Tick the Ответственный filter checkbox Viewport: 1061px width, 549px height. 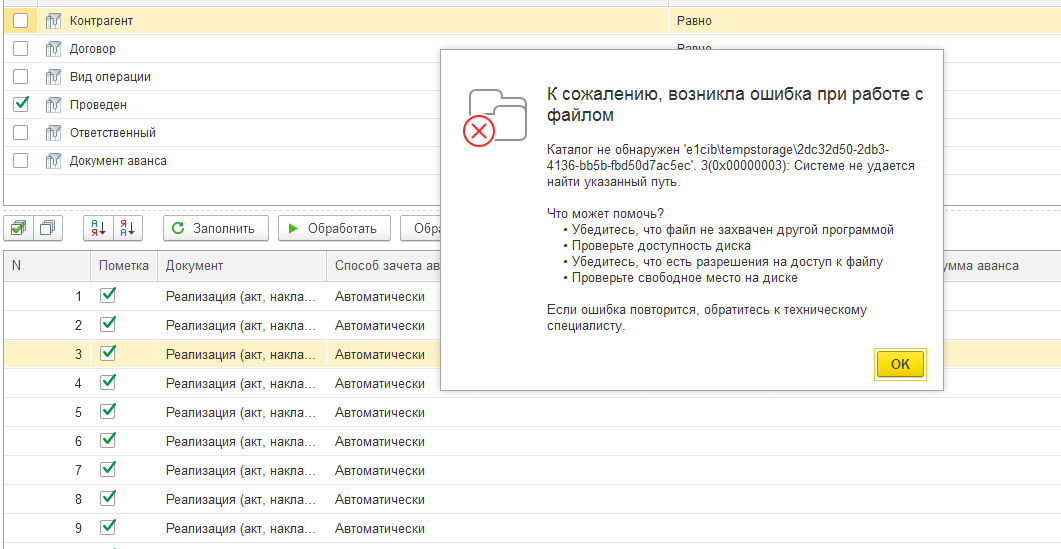tap(20, 133)
